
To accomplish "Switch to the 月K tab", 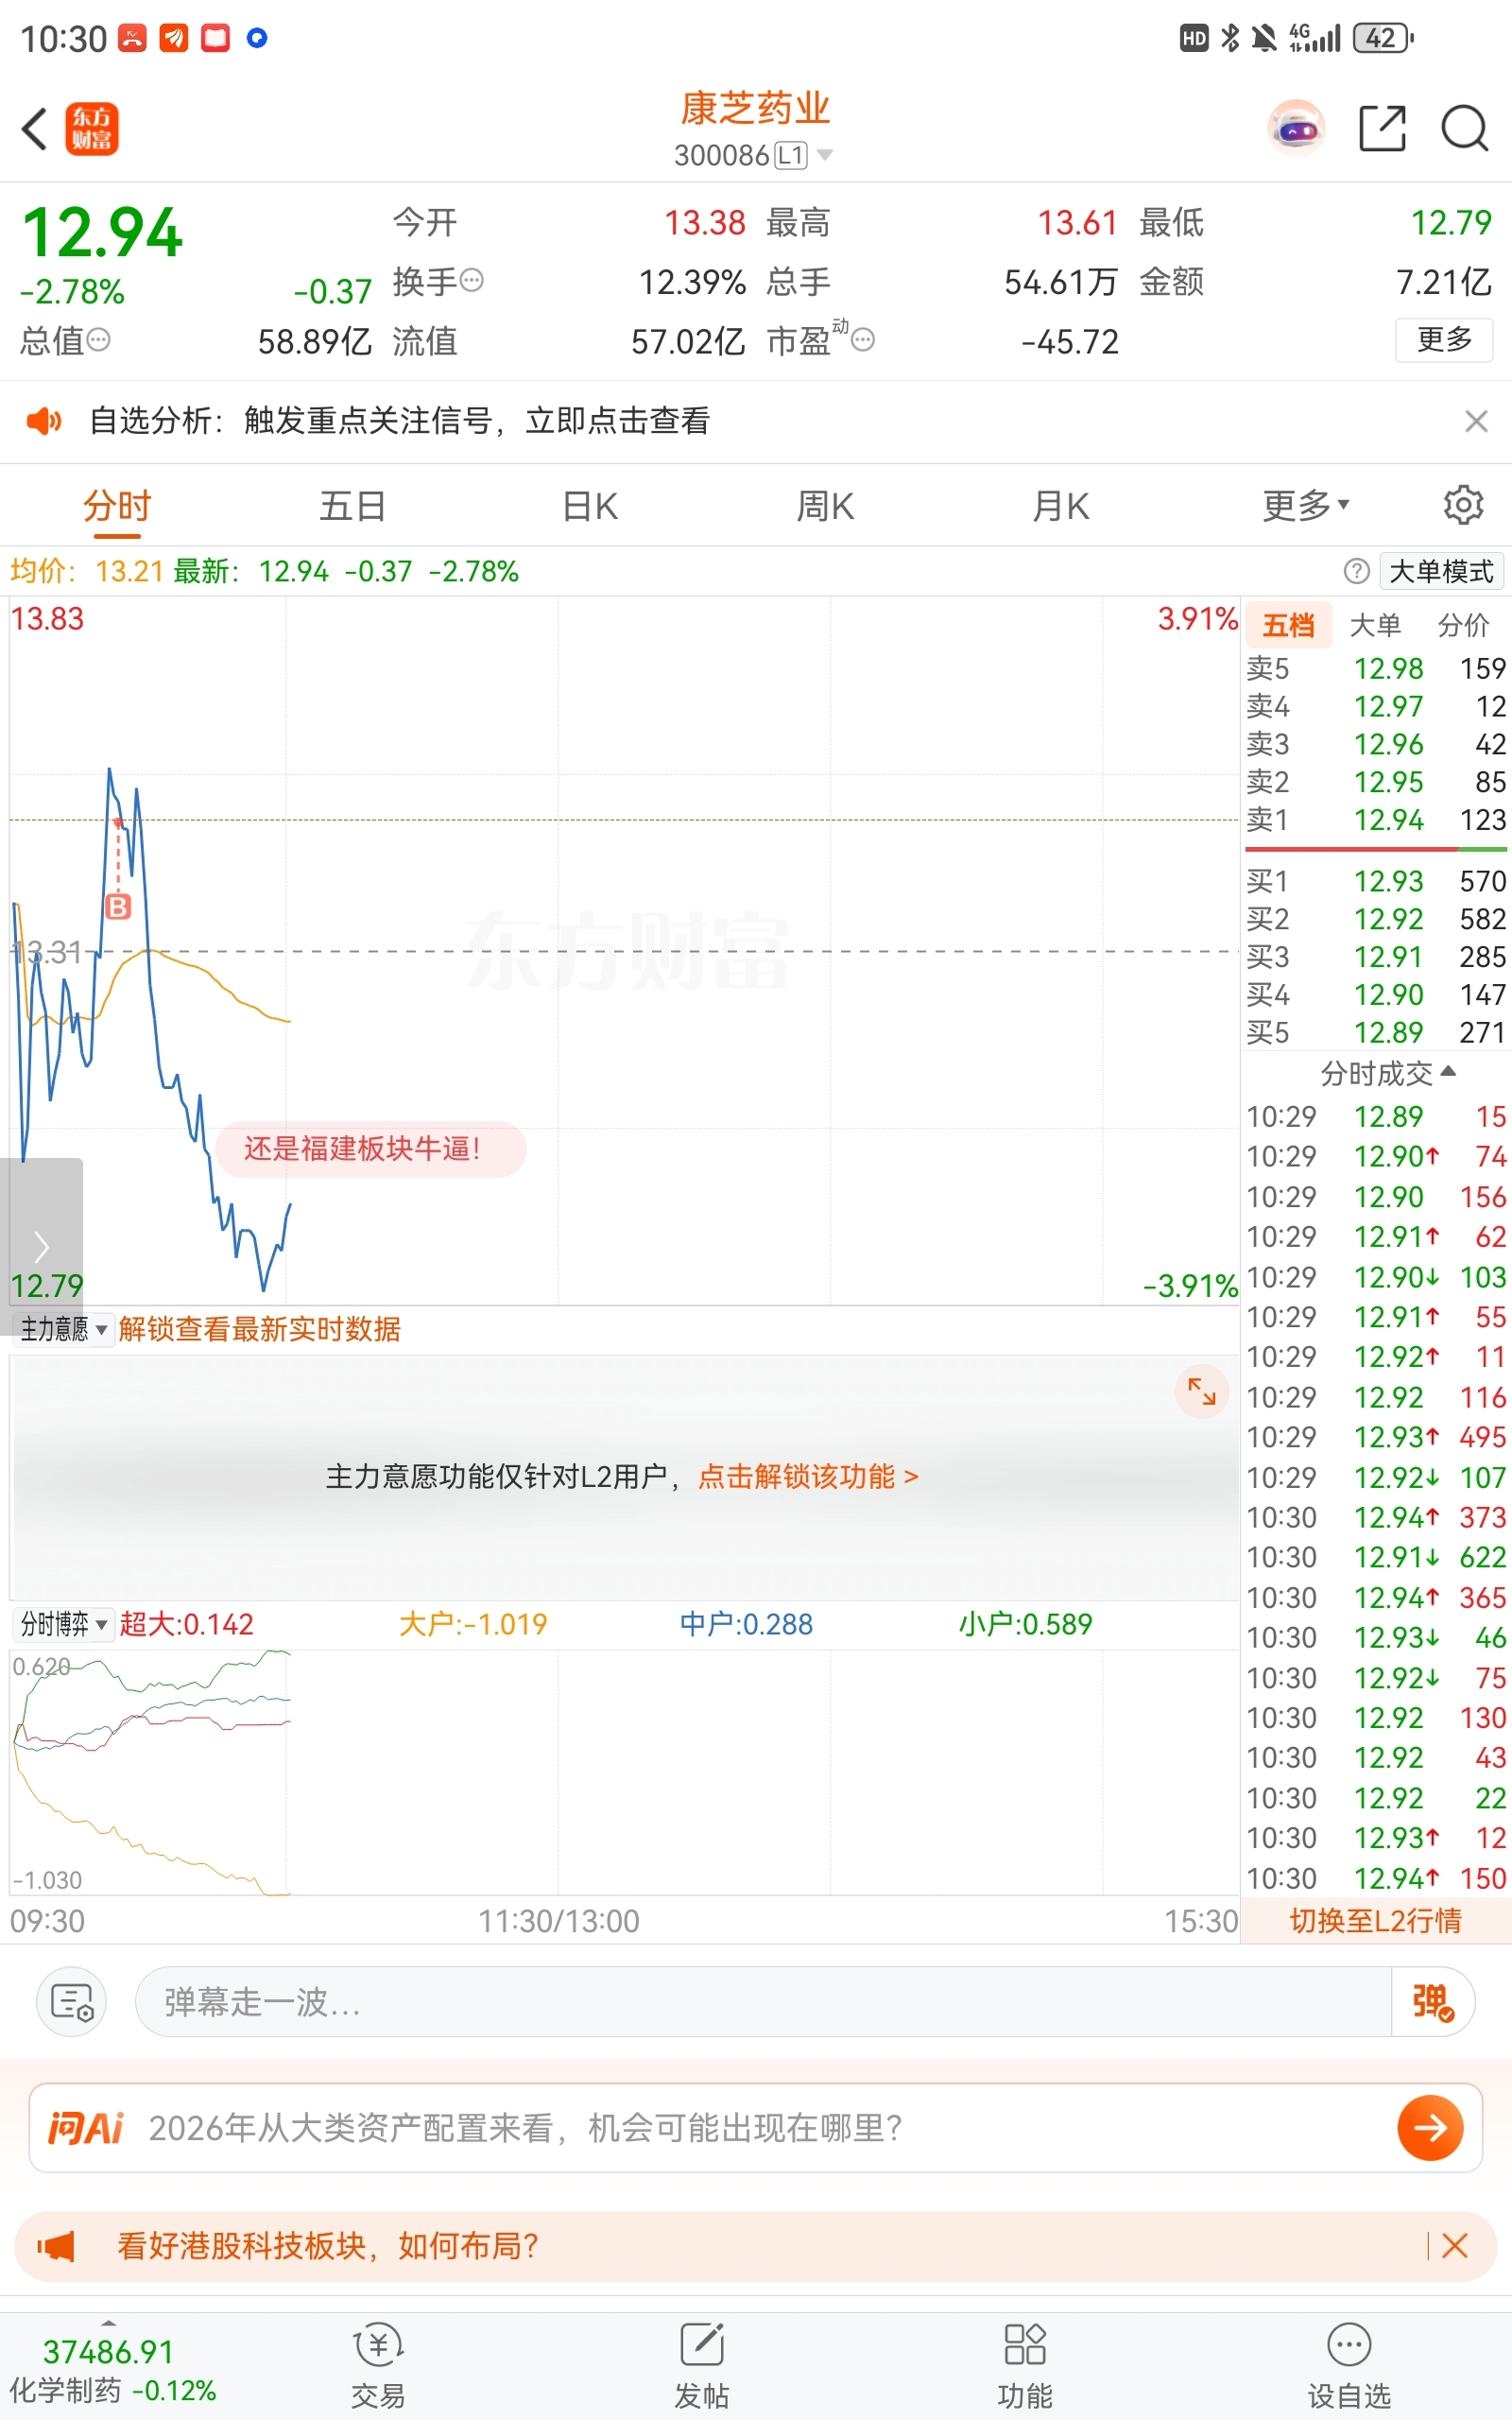I will coord(1061,506).
